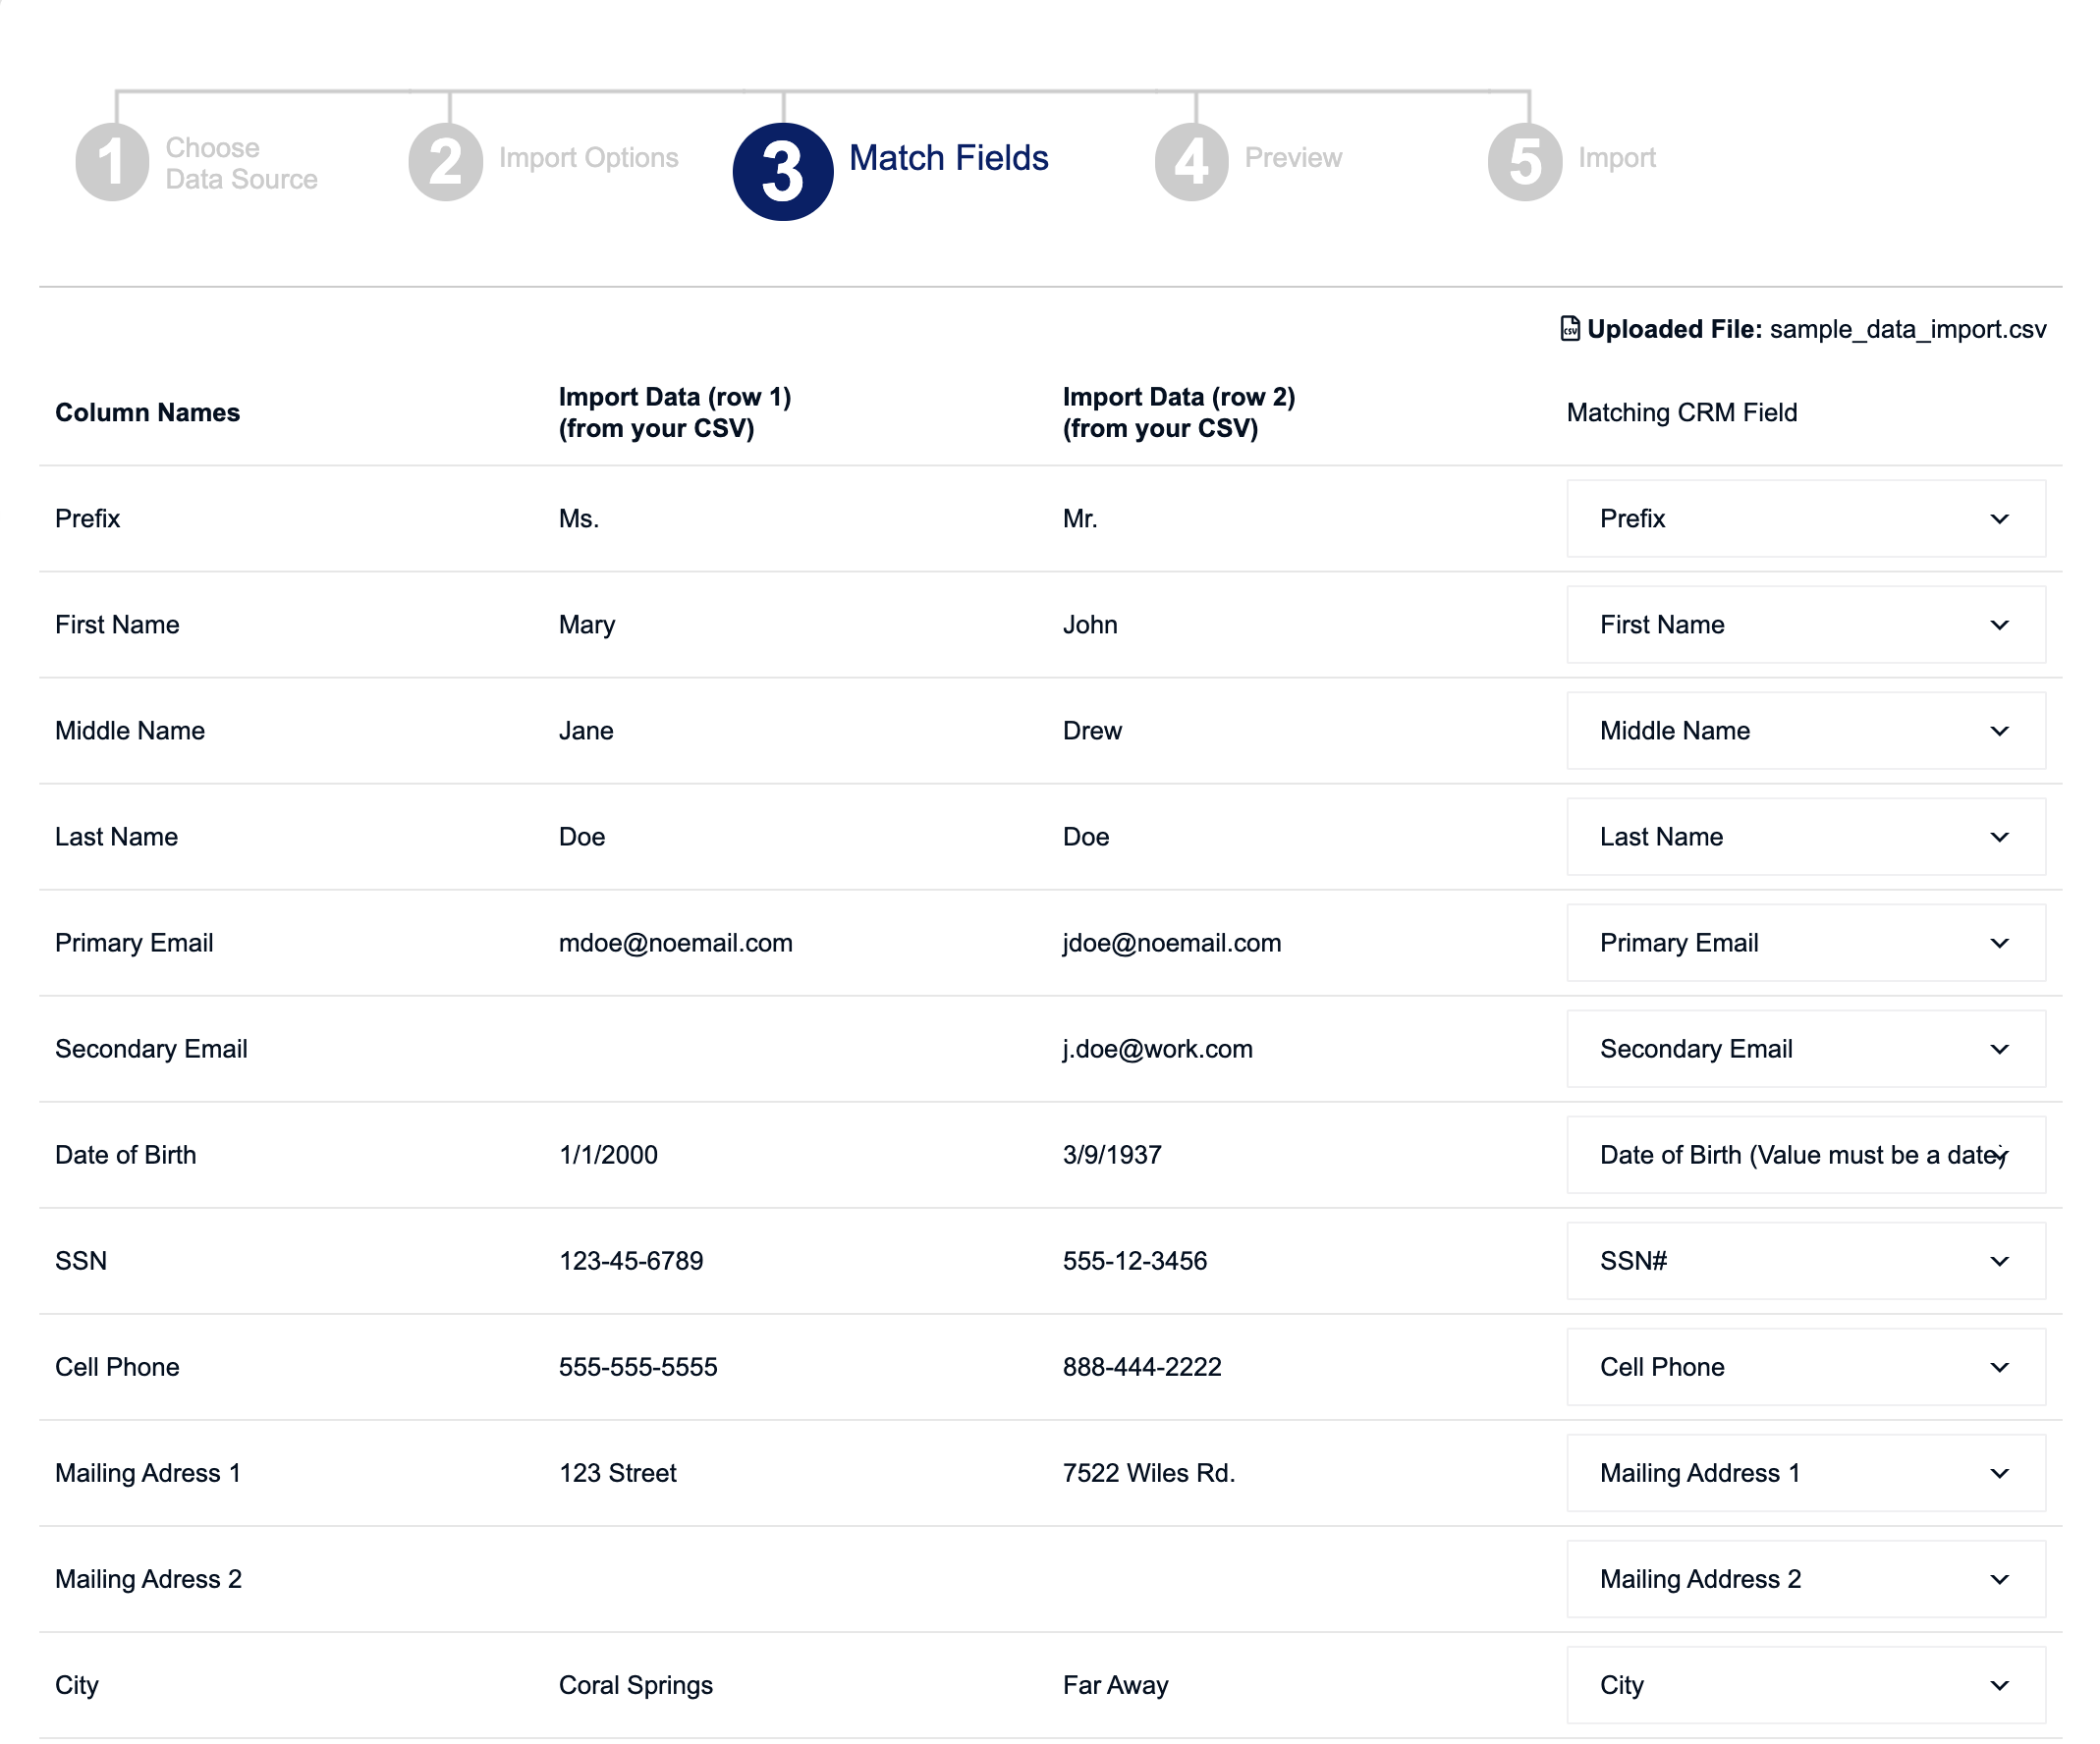The width and height of the screenshot is (2100, 1744).
Task: Select the Preview step label
Action: (x=1293, y=158)
